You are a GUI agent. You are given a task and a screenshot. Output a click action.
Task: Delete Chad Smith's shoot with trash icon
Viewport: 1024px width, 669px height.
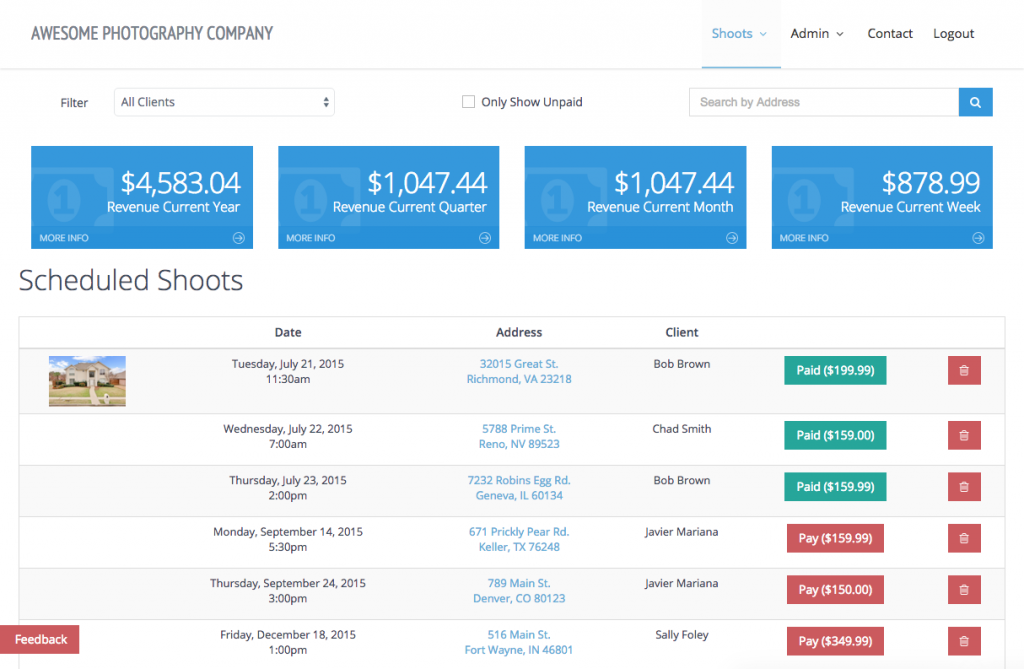(963, 435)
